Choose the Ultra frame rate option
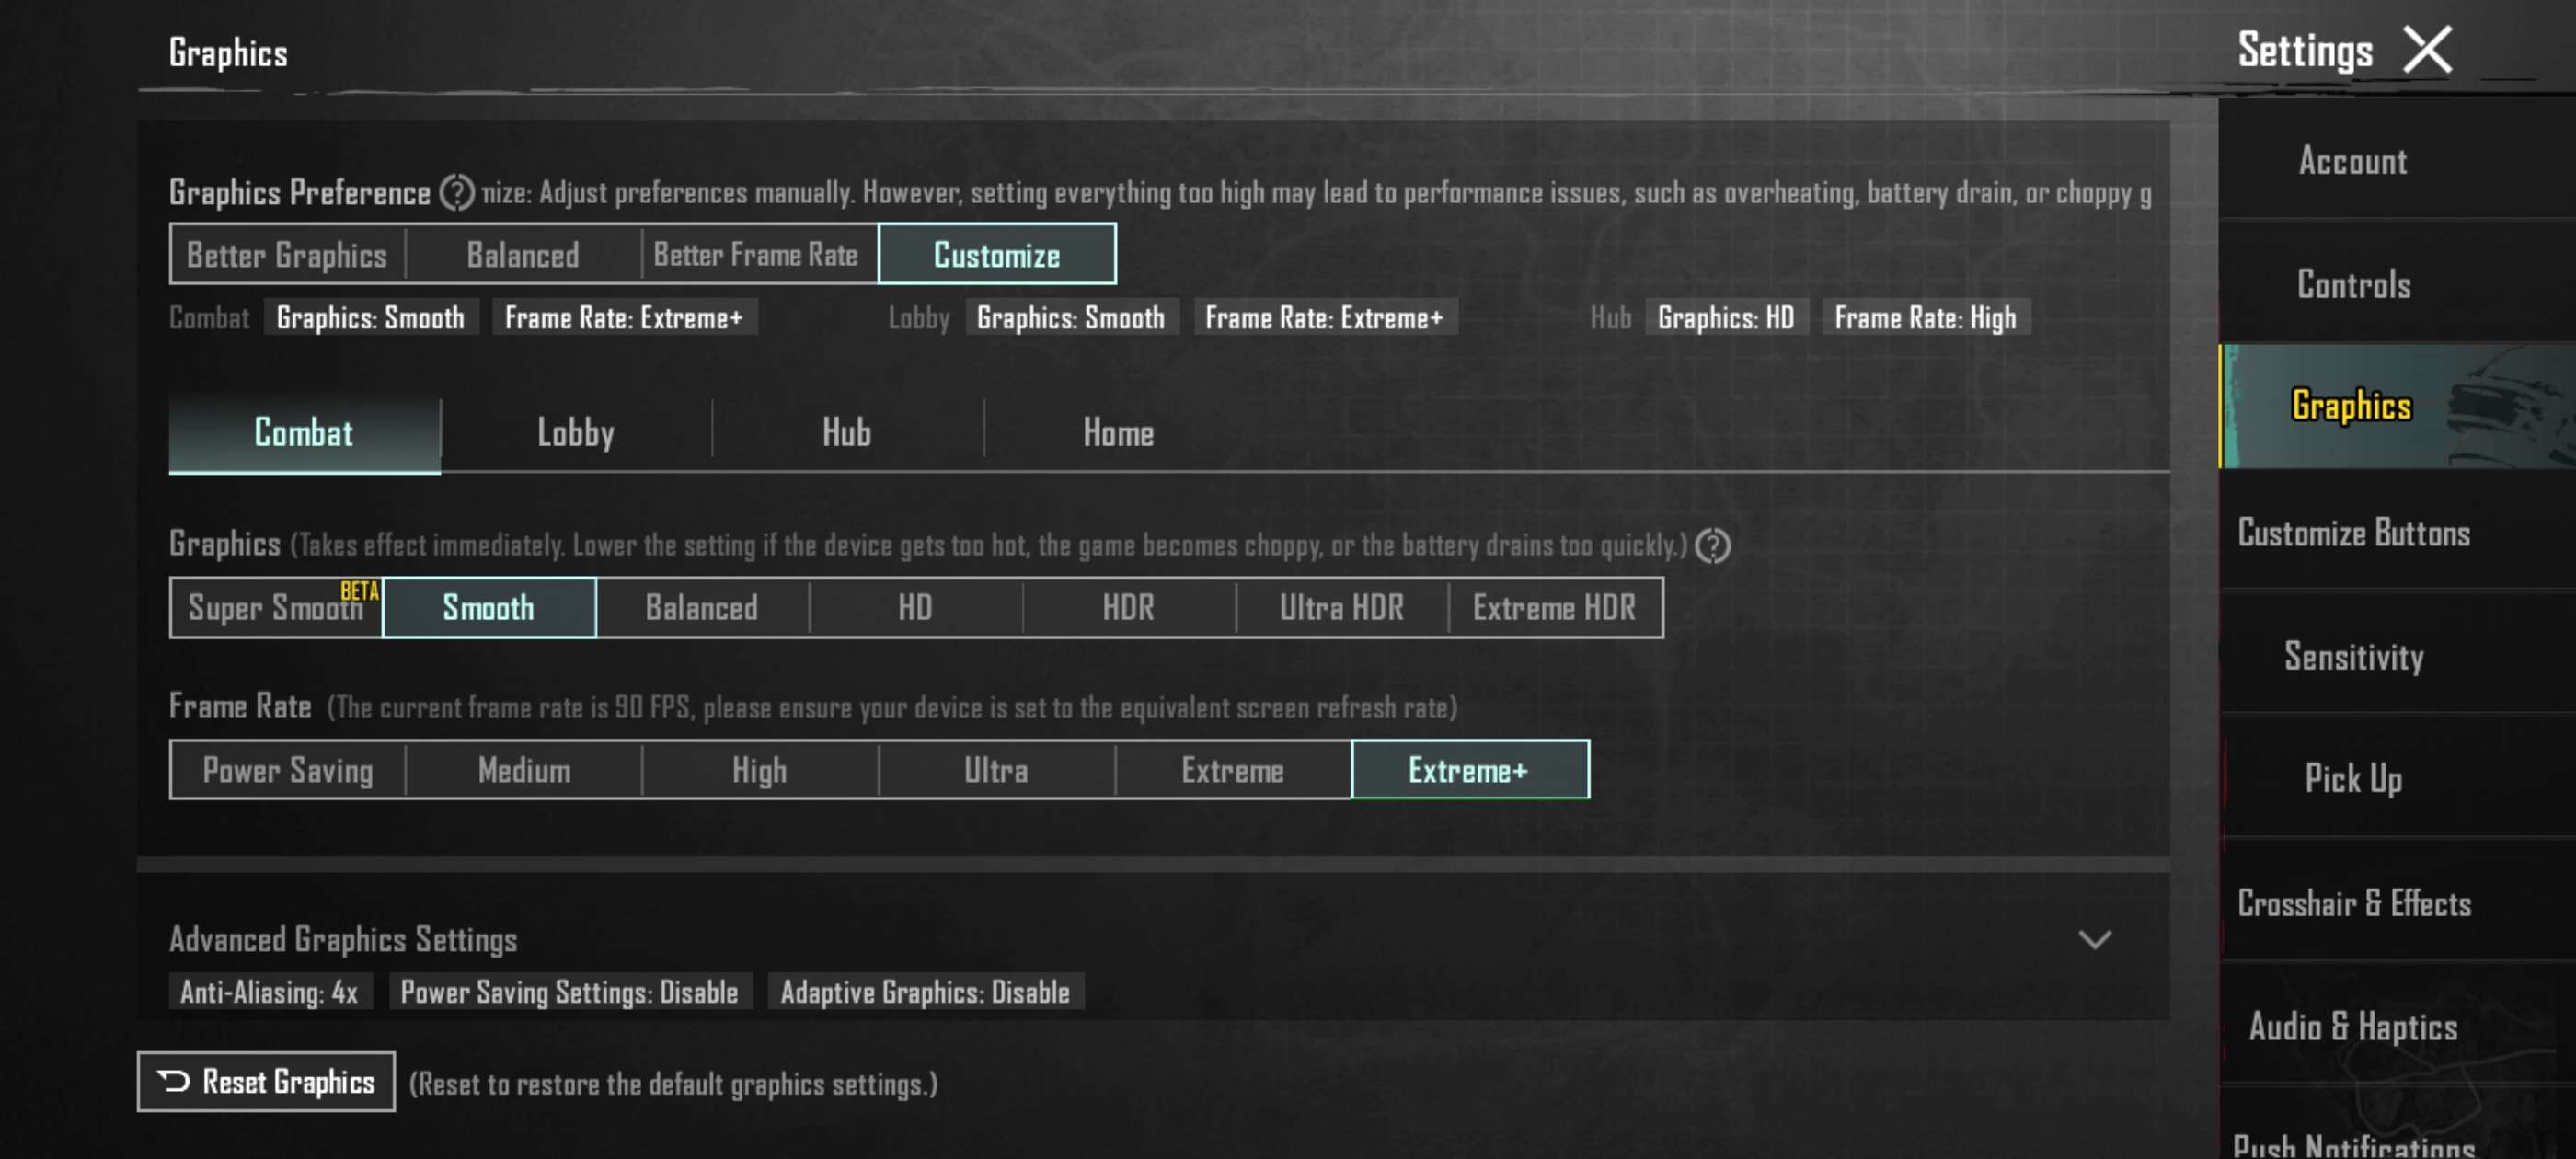Image resolution: width=2576 pixels, height=1159 pixels. [x=995, y=770]
